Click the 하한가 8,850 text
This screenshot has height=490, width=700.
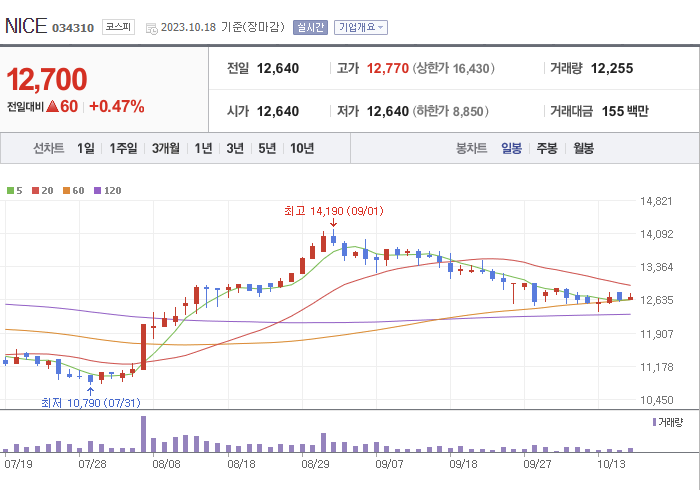(x=450, y=111)
